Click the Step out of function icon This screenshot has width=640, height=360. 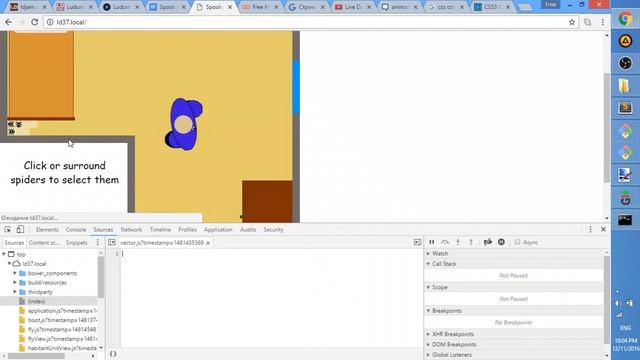point(471,242)
